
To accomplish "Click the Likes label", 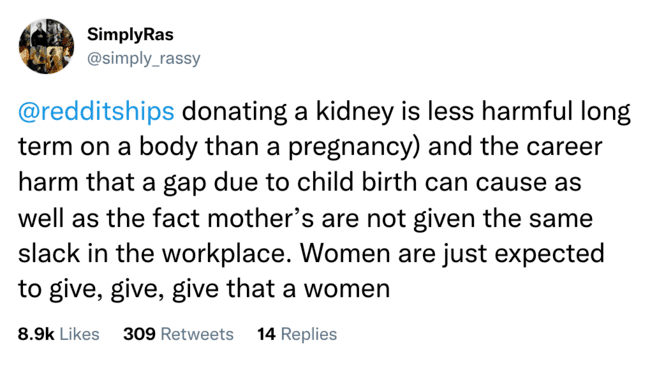I will point(80,334).
